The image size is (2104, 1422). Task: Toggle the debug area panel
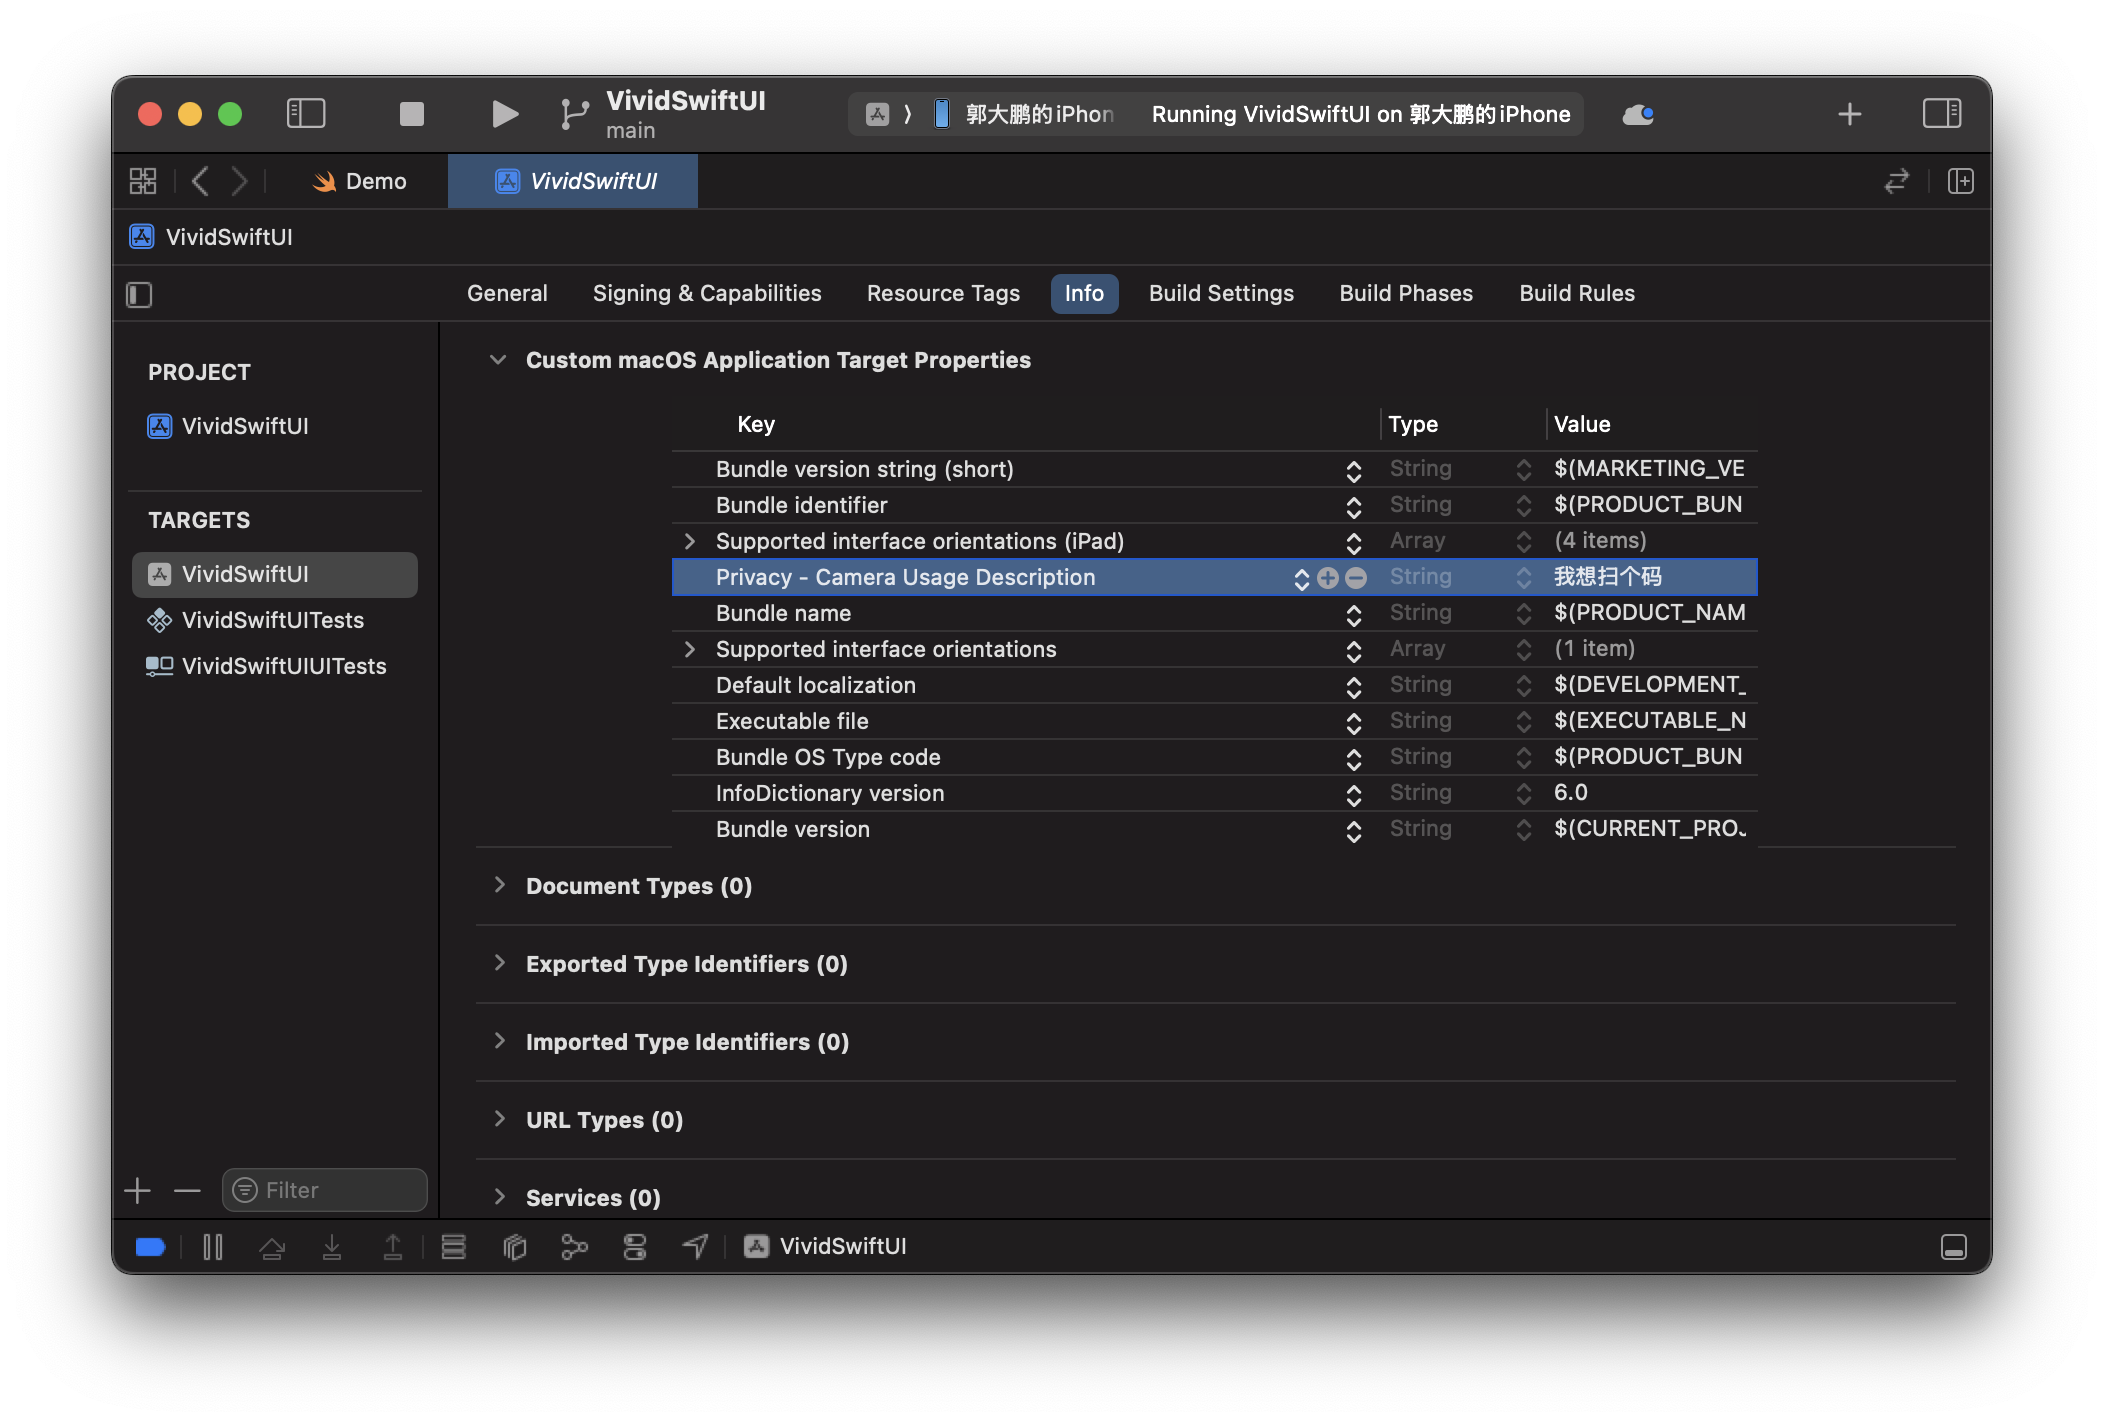[x=1953, y=1247]
